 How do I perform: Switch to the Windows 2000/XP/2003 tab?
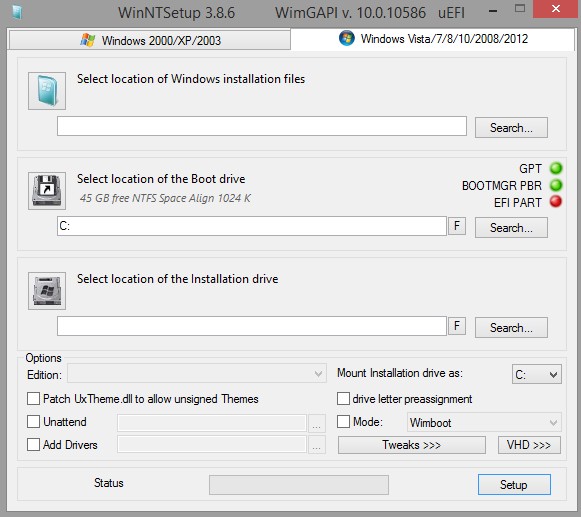(x=150, y=40)
